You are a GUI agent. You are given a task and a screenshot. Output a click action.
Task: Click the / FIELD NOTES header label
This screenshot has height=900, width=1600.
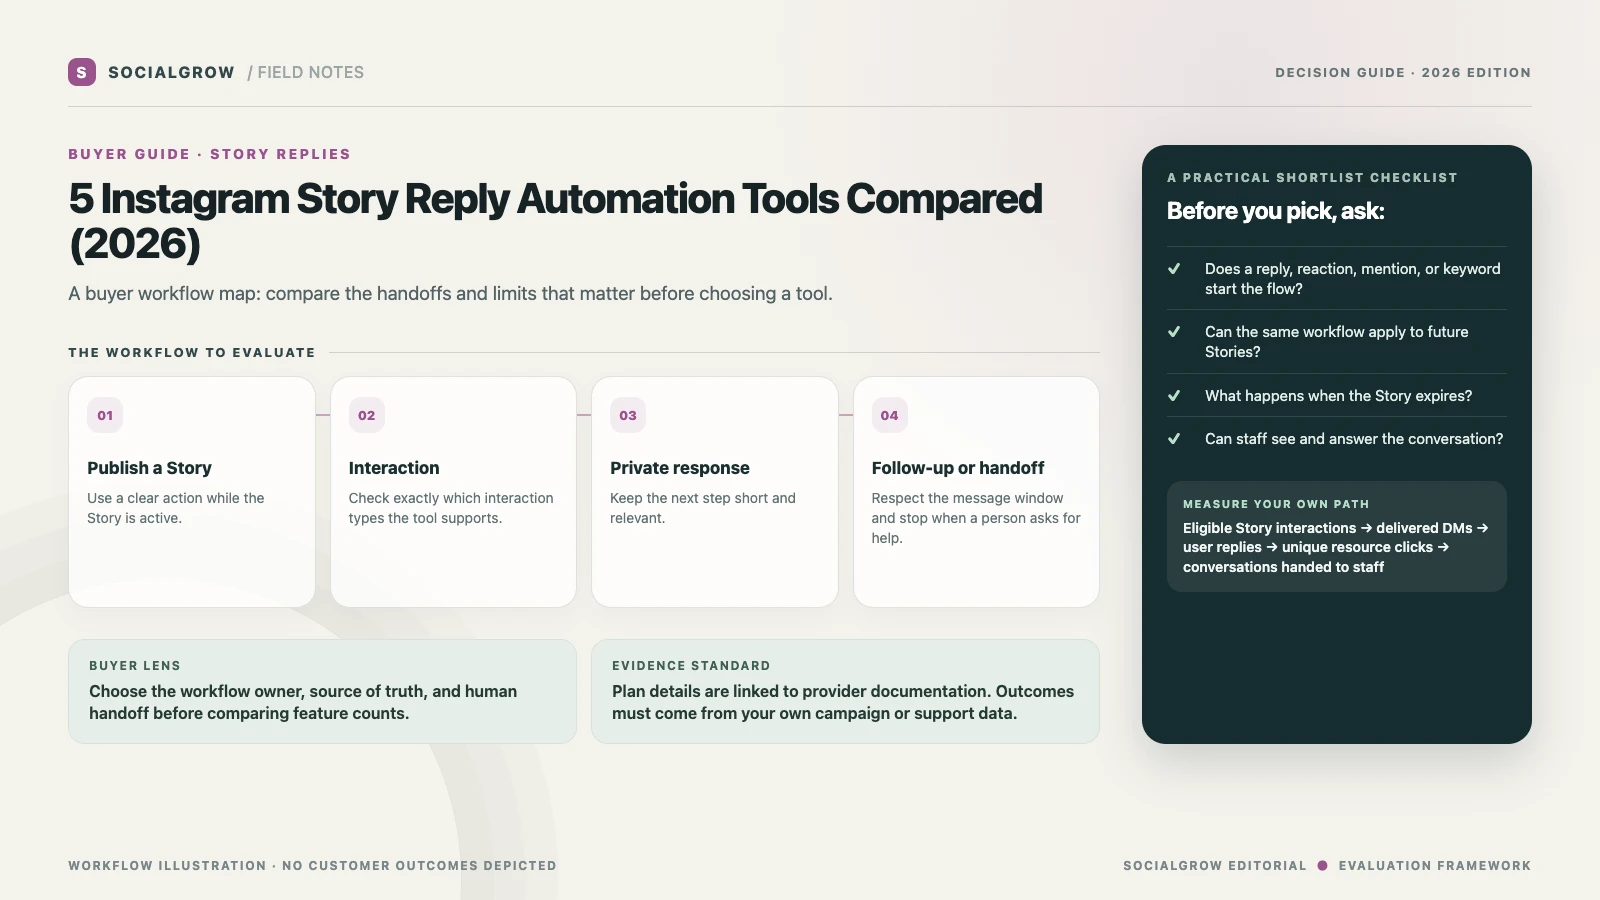306,72
